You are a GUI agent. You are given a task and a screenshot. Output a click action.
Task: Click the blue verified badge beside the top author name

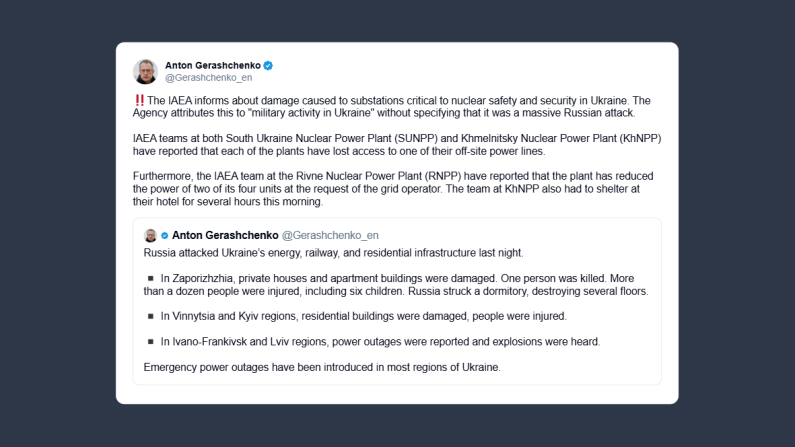tap(268, 66)
